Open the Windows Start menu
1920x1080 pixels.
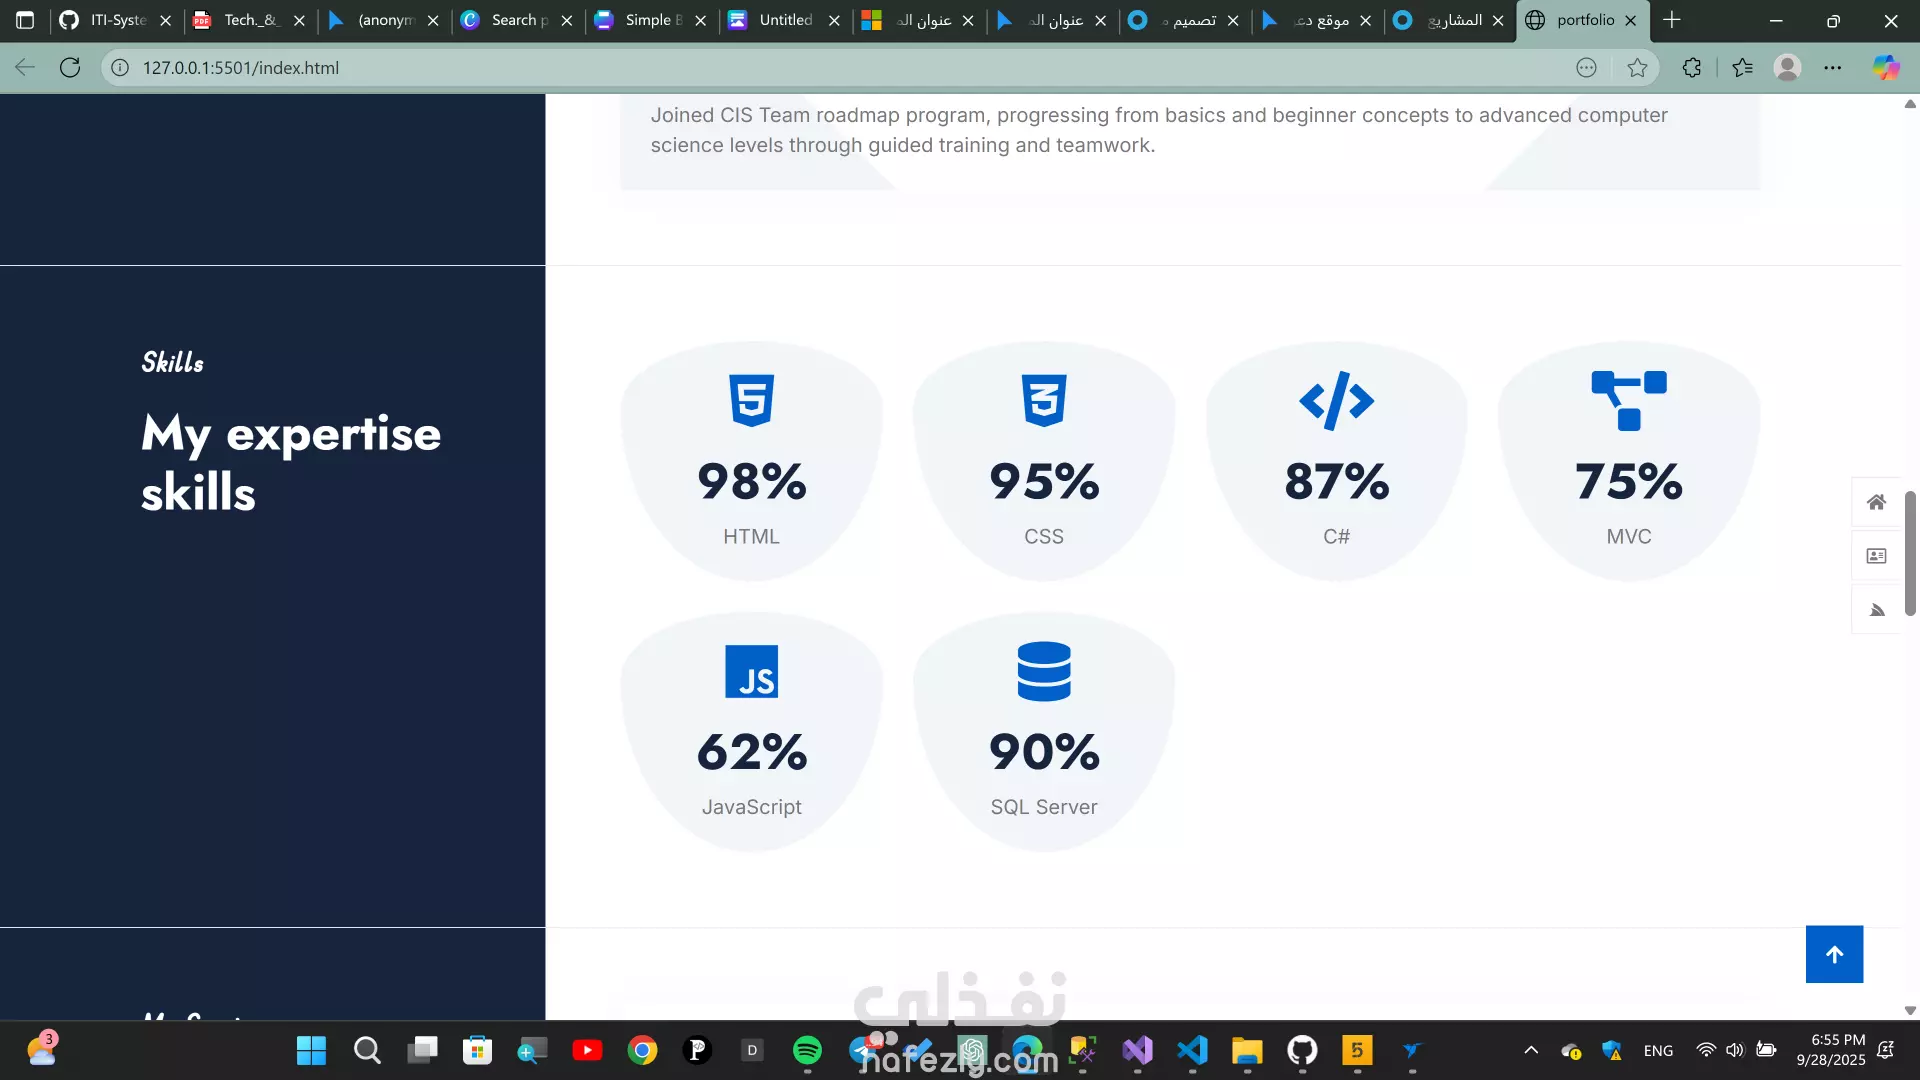click(x=311, y=1050)
